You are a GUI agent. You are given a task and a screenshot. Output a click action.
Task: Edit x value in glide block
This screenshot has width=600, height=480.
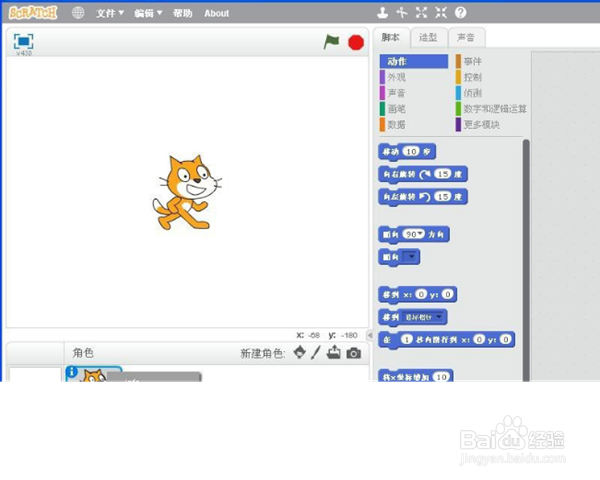[x=479, y=339]
